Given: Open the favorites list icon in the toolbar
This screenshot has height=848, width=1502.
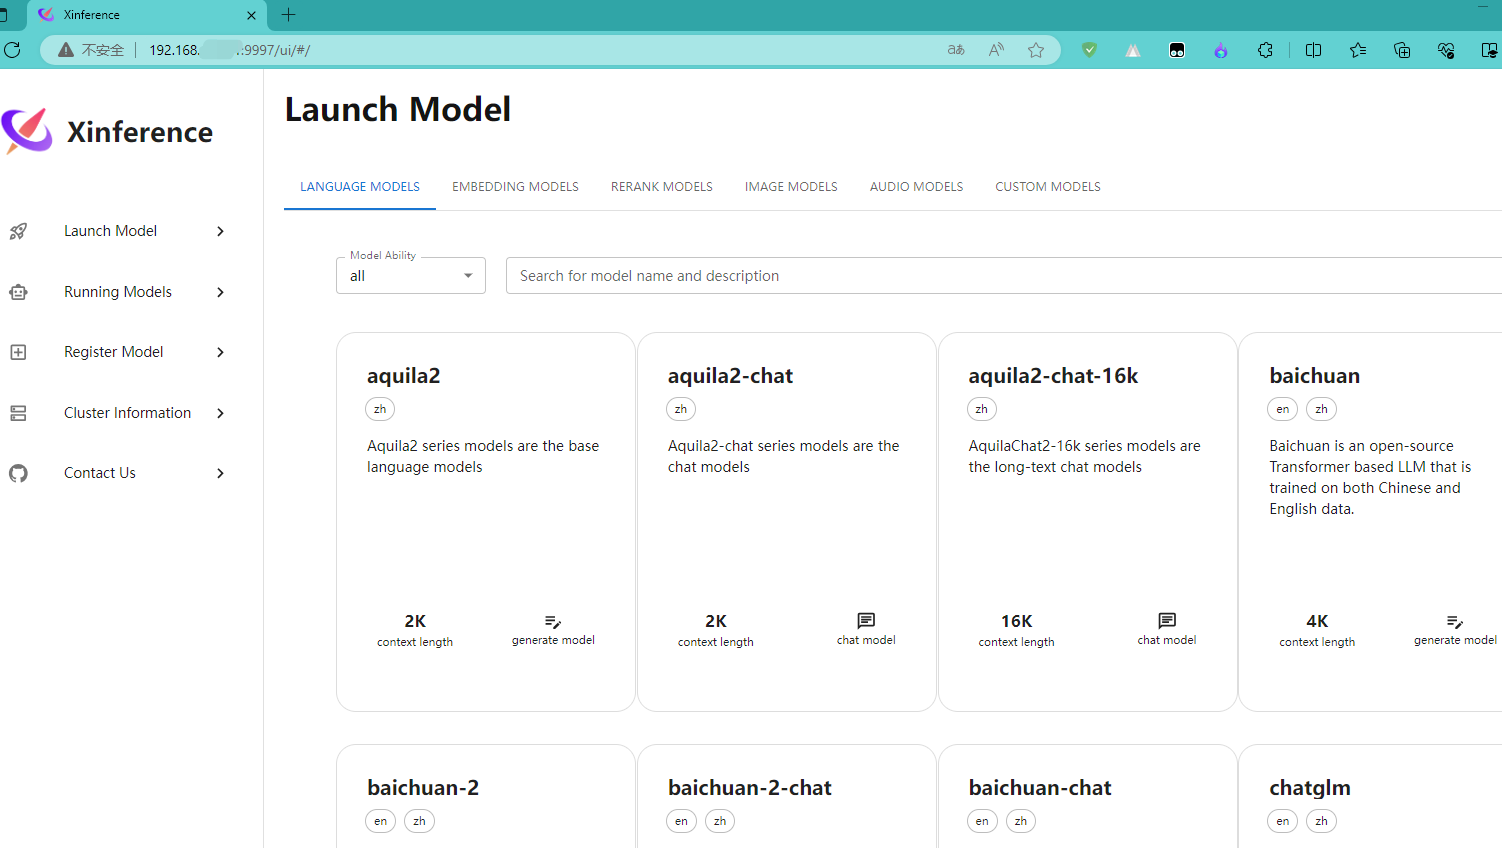Looking at the screenshot, I should [x=1357, y=50].
